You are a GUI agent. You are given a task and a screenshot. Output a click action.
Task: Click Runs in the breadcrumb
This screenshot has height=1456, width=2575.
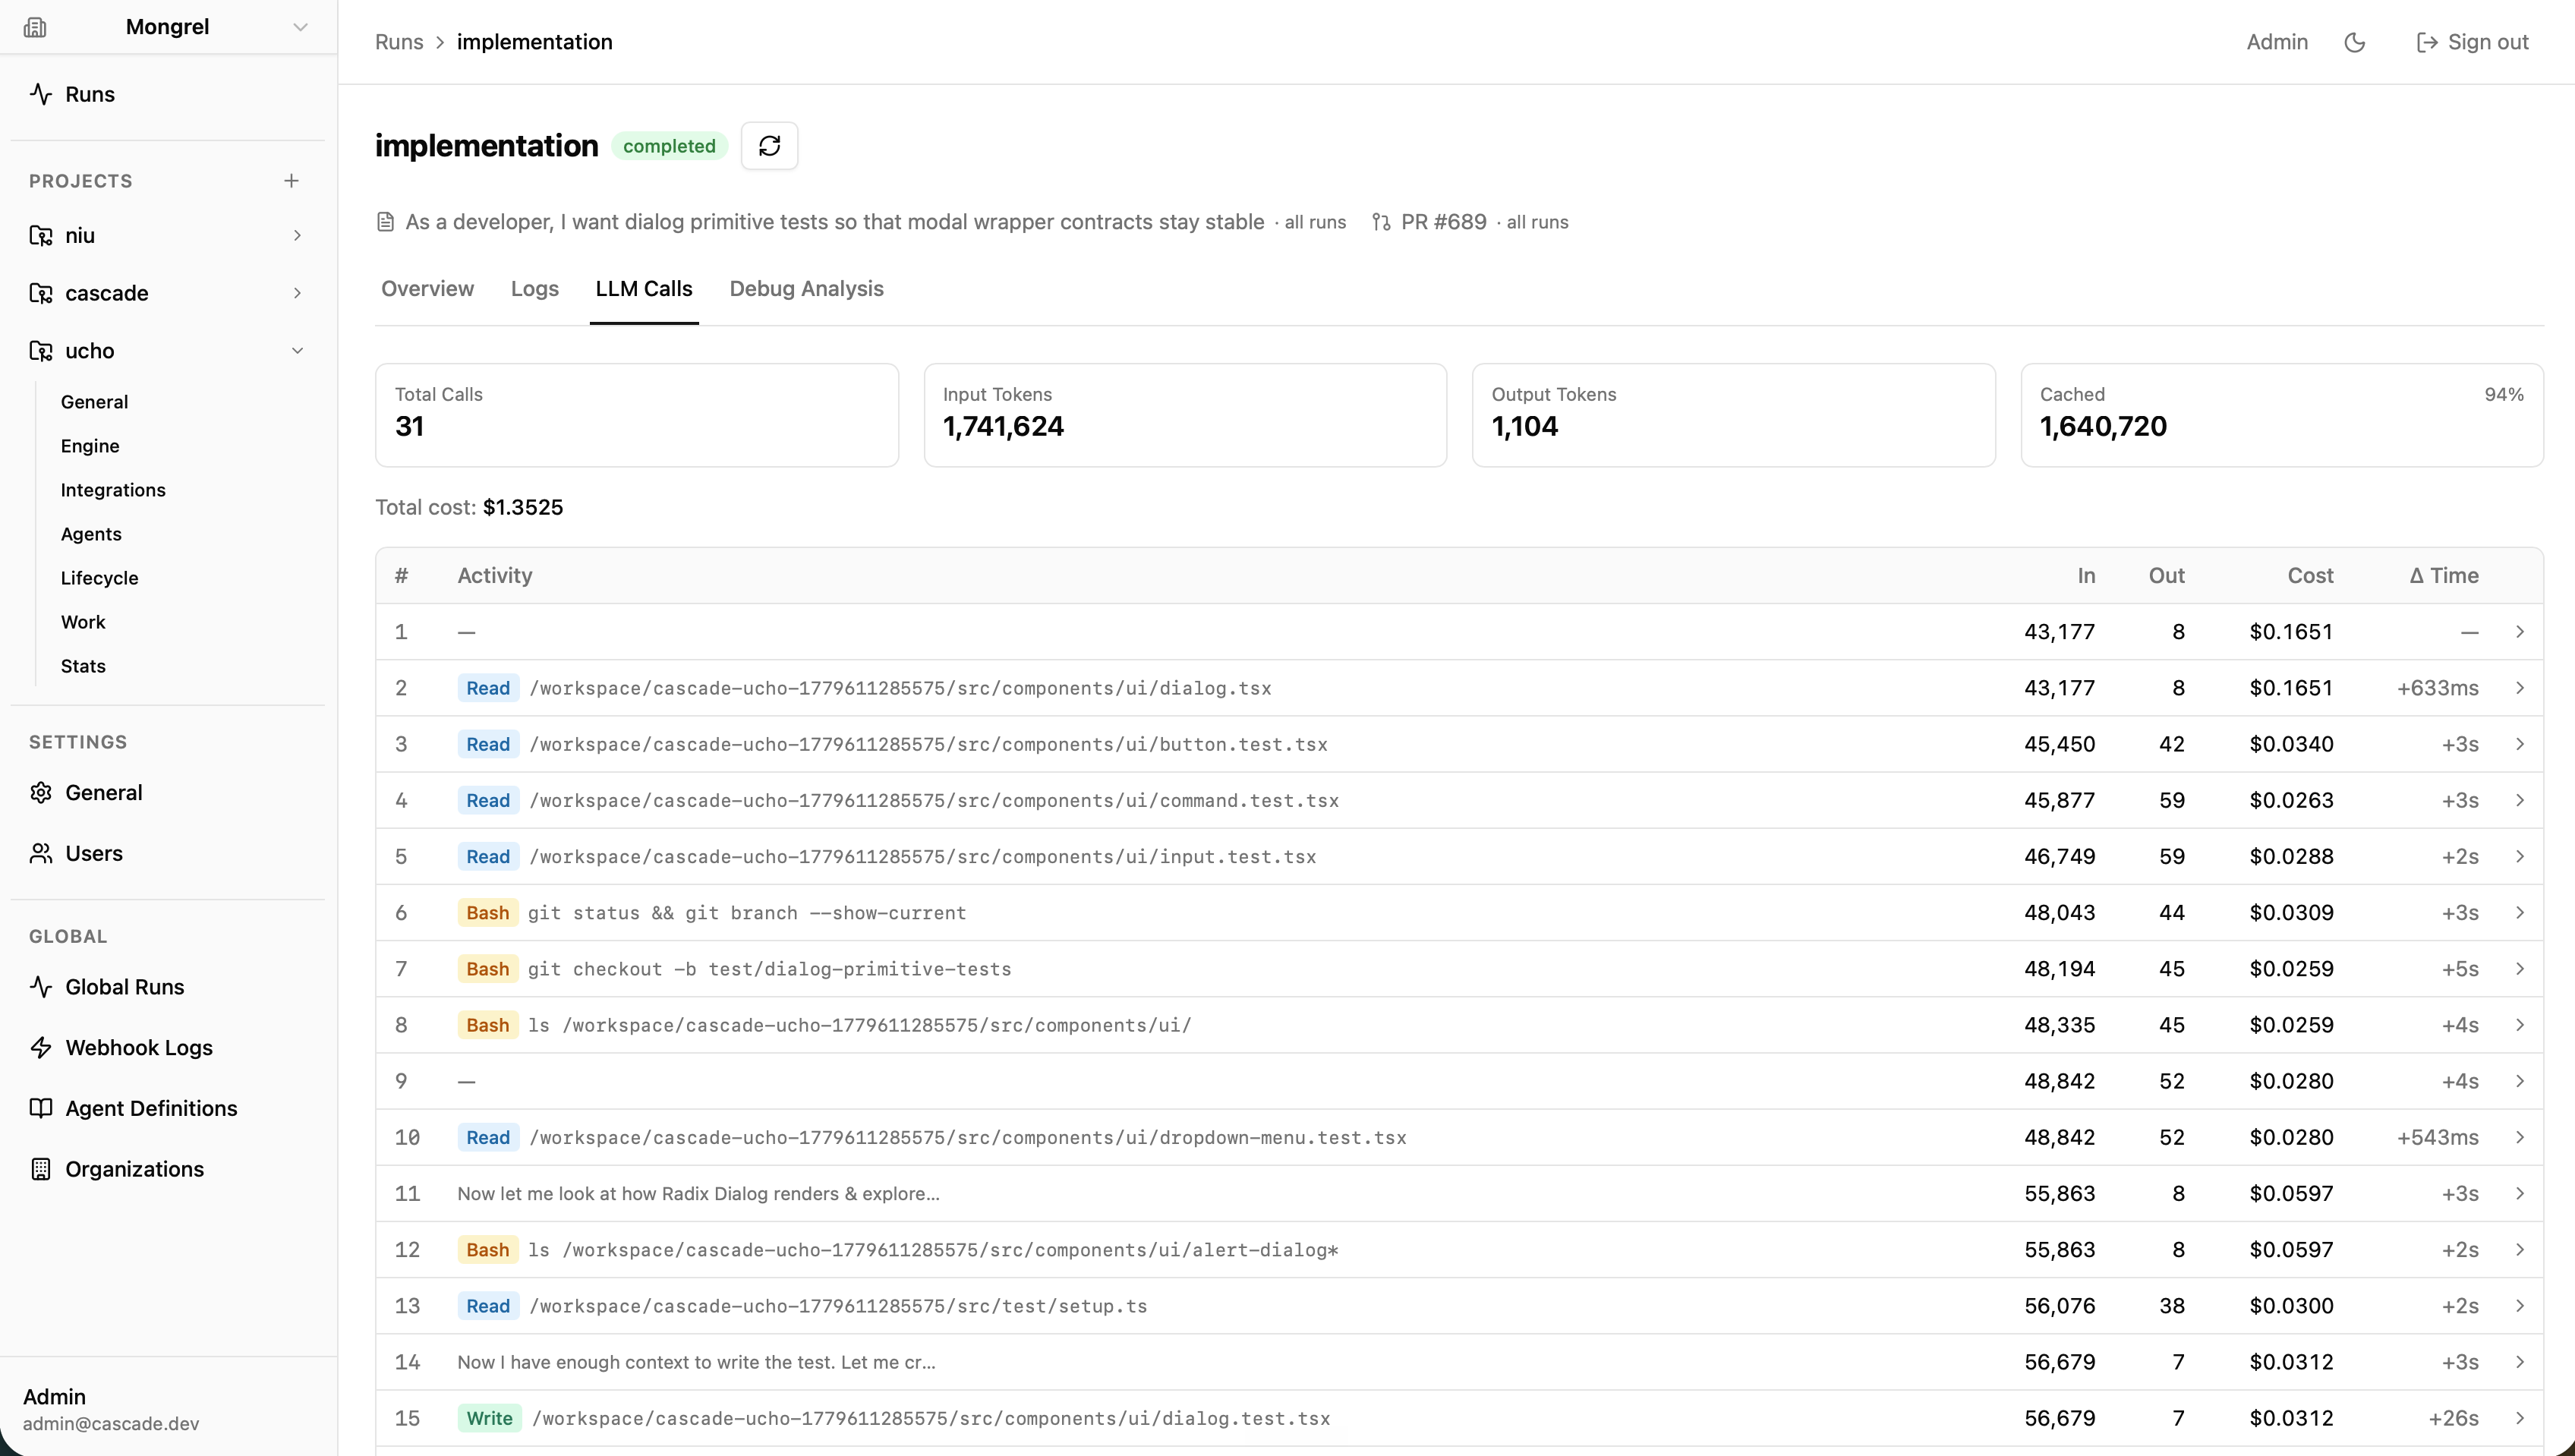click(x=399, y=42)
